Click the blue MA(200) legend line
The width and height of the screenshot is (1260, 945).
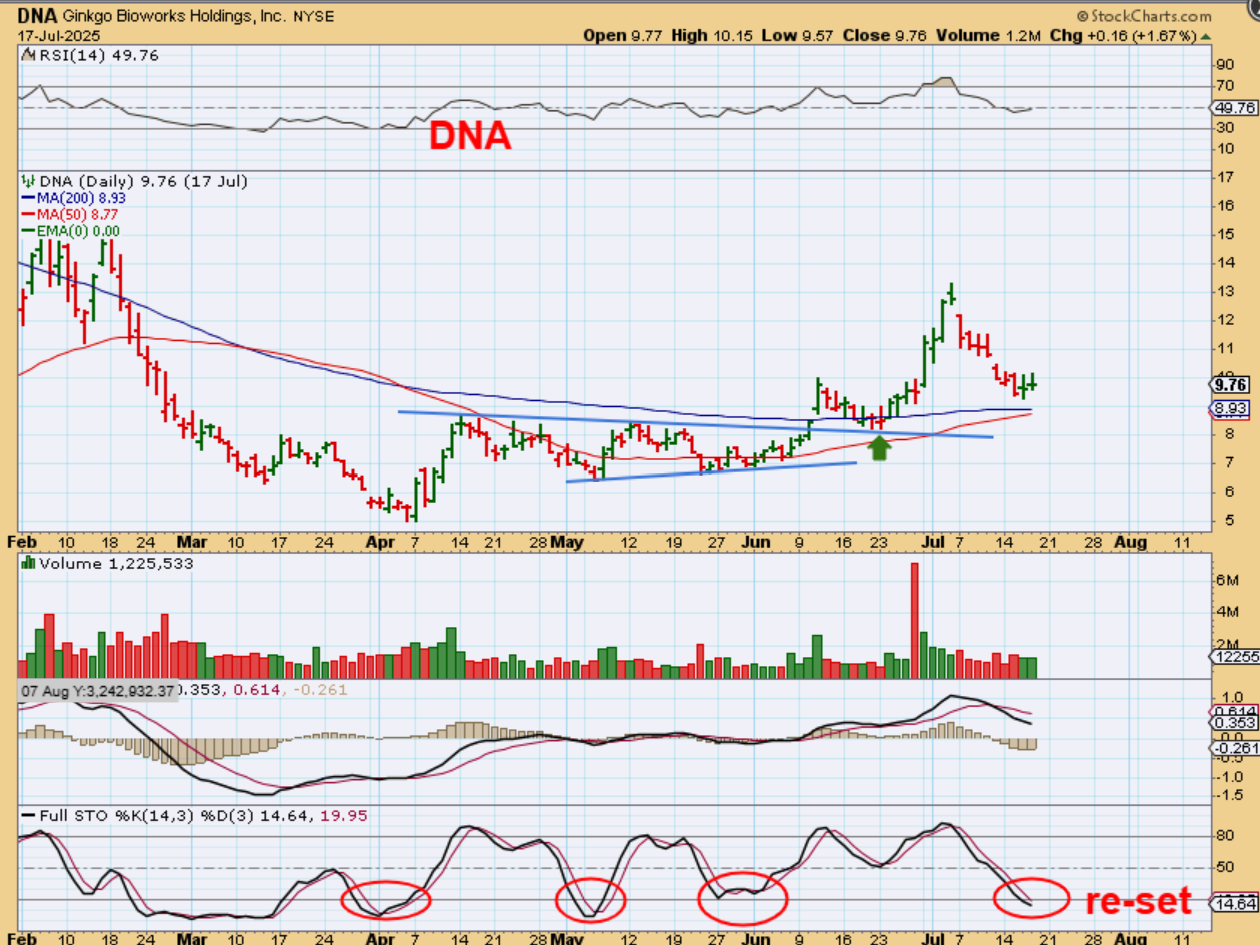(x=28, y=198)
